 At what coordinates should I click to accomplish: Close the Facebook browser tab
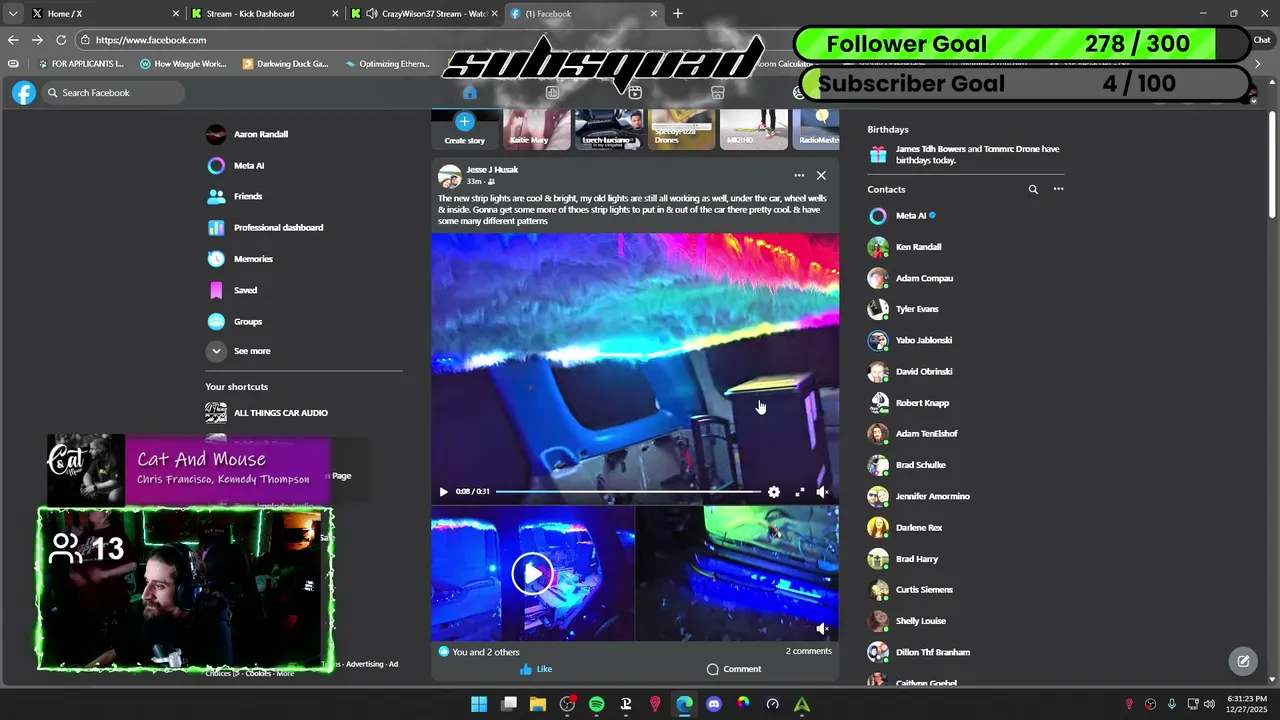(x=654, y=14)
